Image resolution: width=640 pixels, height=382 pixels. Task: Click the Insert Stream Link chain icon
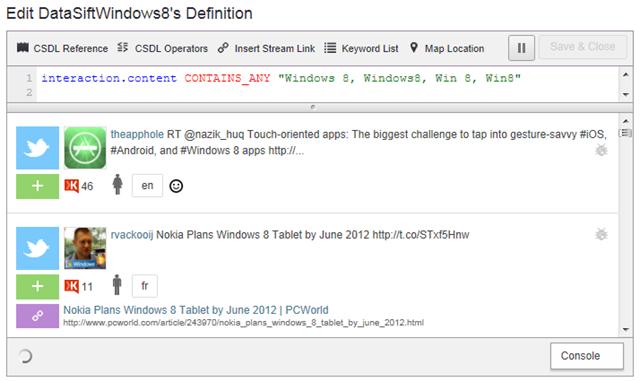[x=223, y=48]
